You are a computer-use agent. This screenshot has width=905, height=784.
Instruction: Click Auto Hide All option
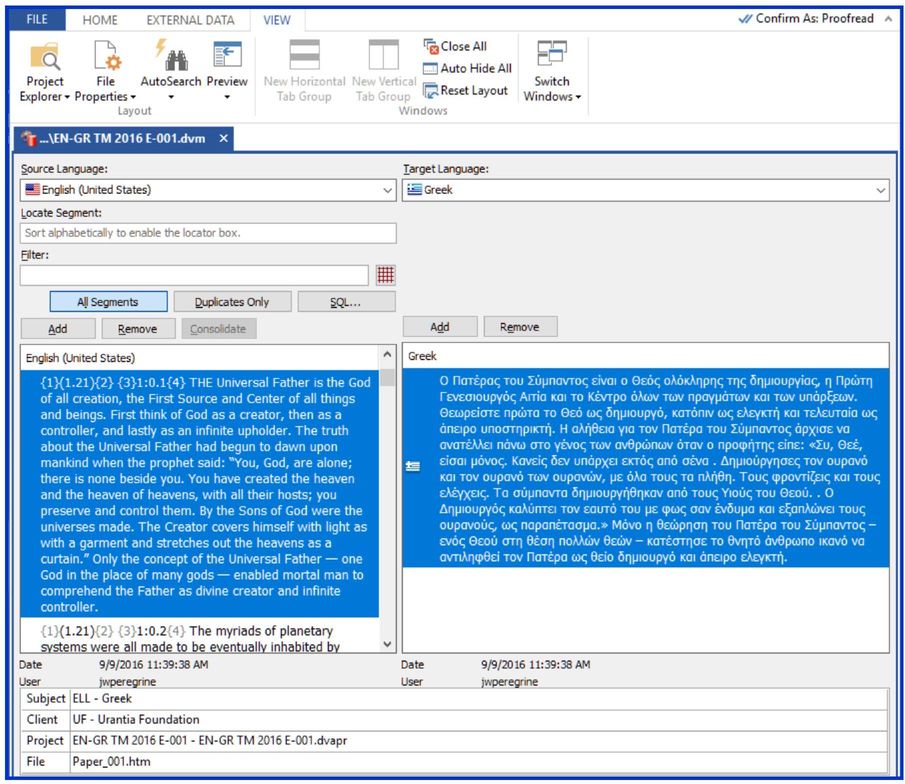click(468, 68)
